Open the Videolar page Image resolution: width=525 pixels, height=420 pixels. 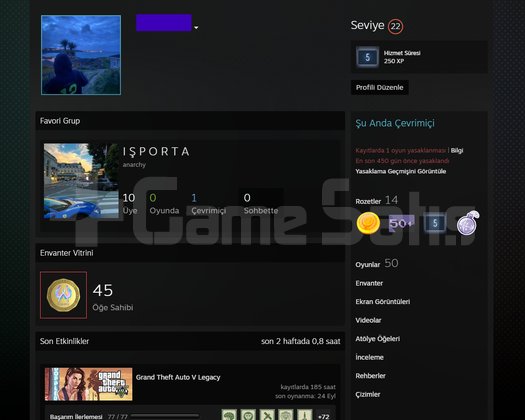coord(368,321)
